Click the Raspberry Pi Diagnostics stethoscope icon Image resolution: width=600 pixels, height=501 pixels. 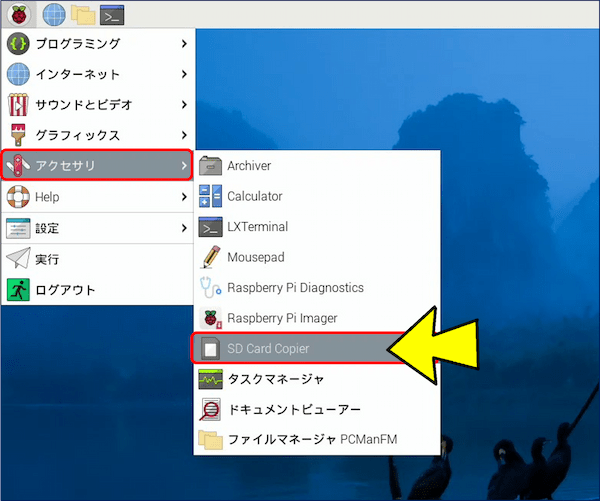(x=210, y=288)
